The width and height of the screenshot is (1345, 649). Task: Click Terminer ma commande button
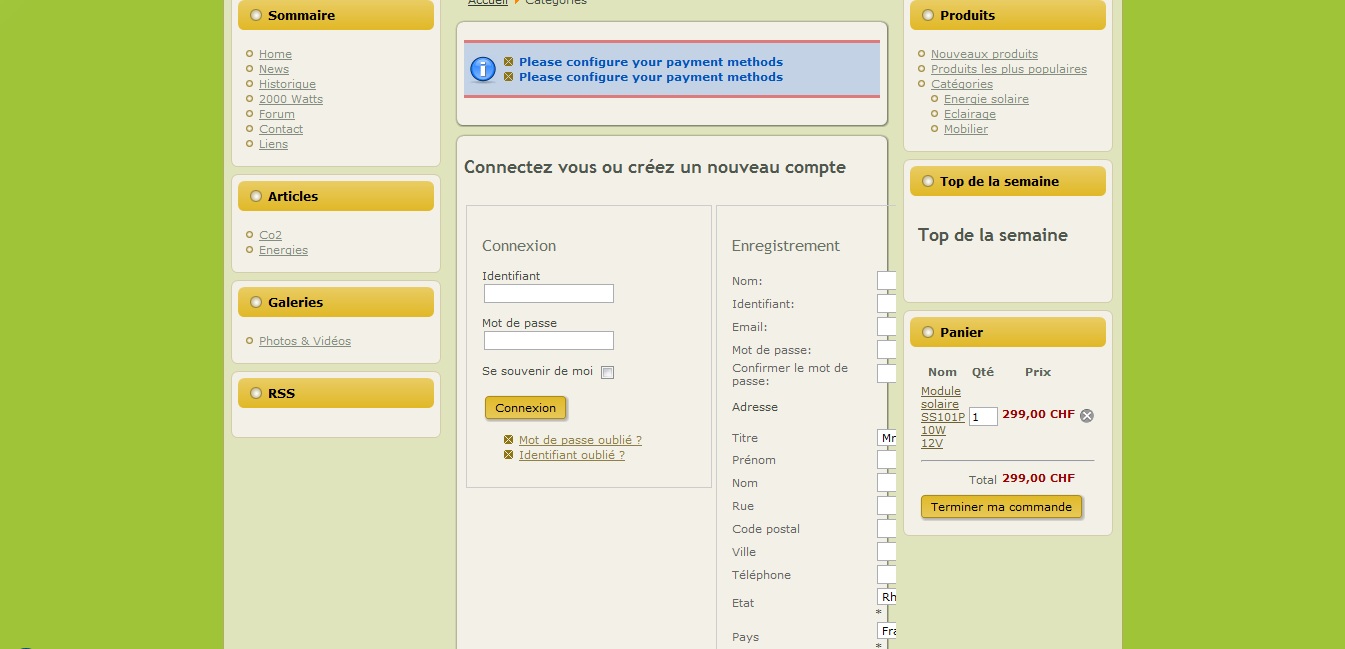point(1001,507)
